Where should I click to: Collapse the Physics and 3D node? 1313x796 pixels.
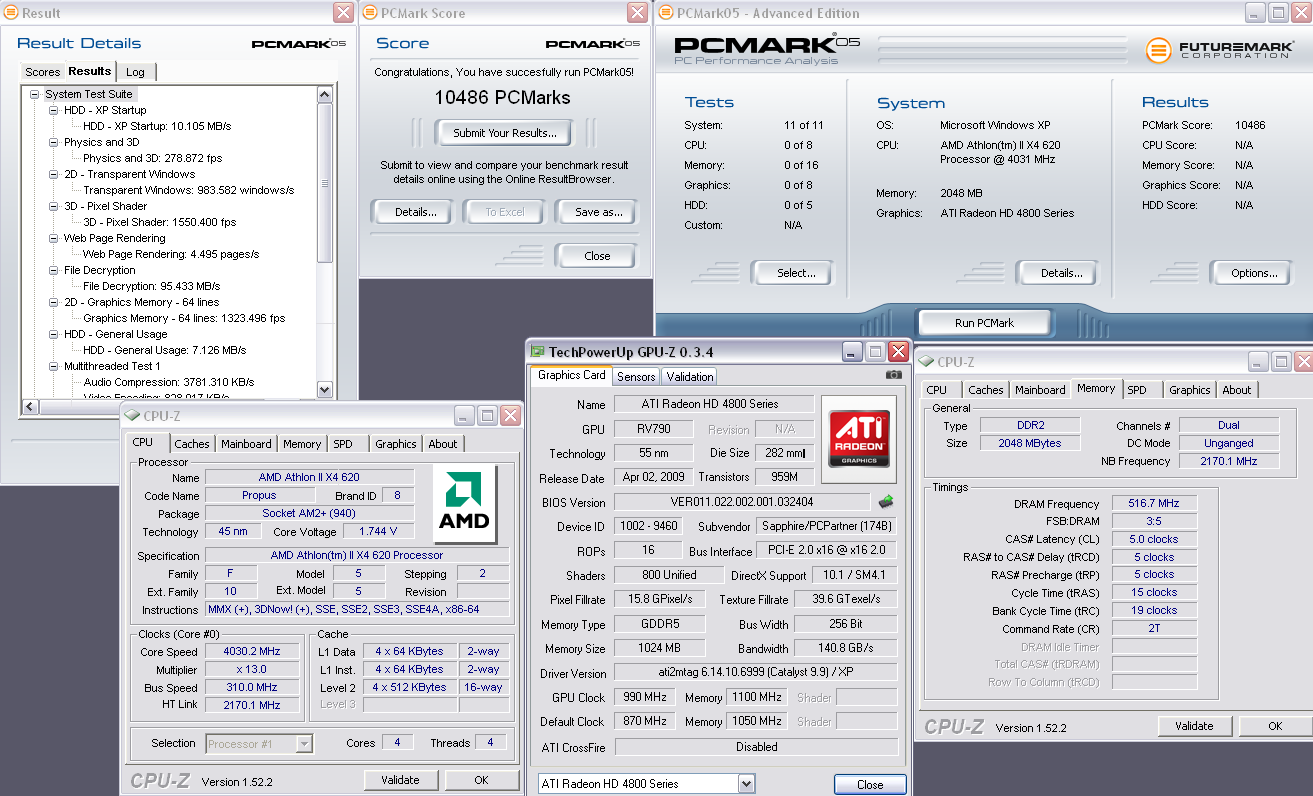54,142
